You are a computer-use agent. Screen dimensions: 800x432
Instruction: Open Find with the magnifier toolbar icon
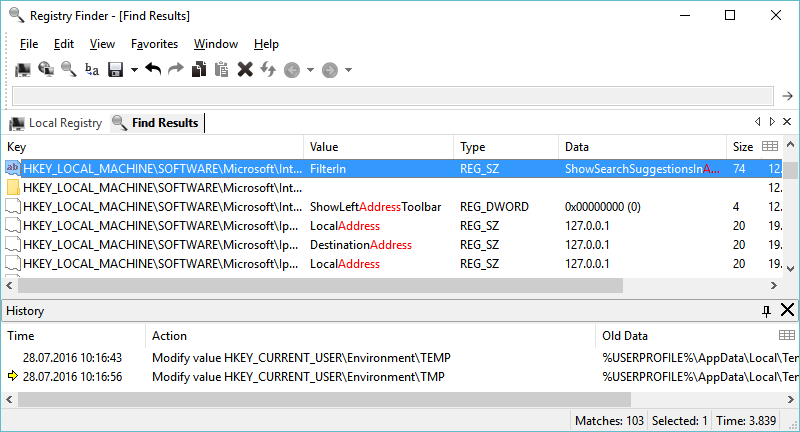point(68,69)
